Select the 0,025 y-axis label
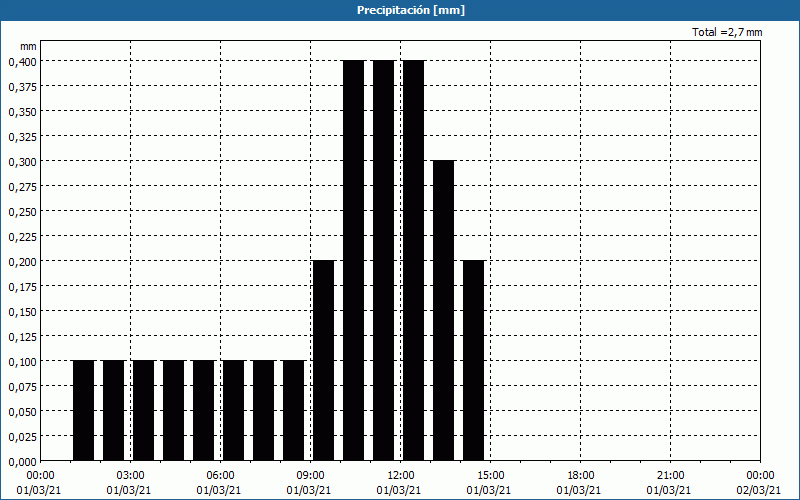Viewport: 800px width, 500px height. 23,436
